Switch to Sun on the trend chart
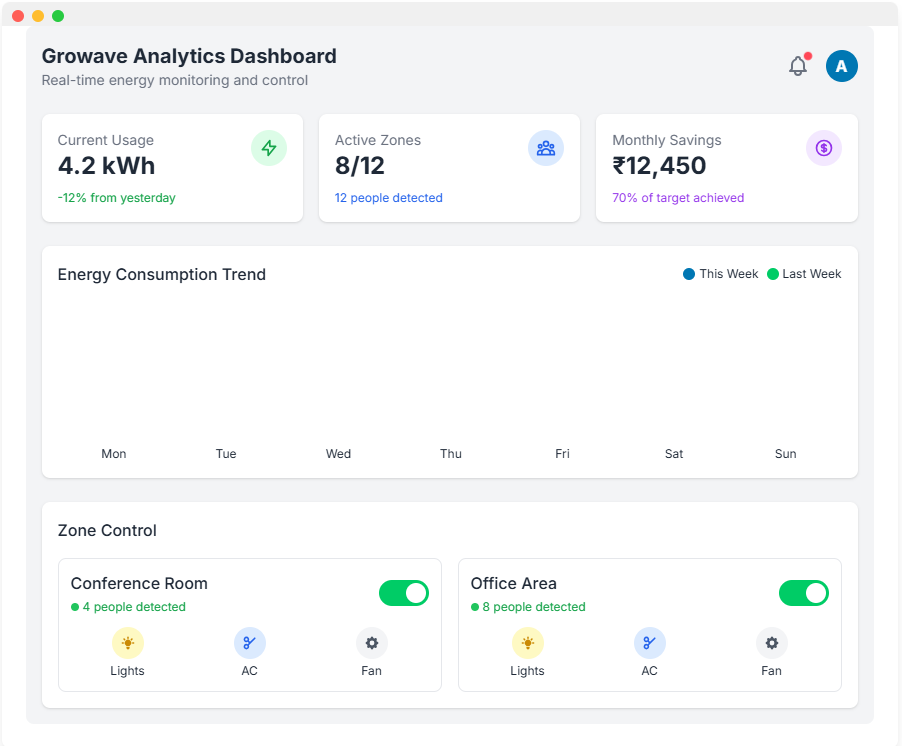 coord(785,453)
